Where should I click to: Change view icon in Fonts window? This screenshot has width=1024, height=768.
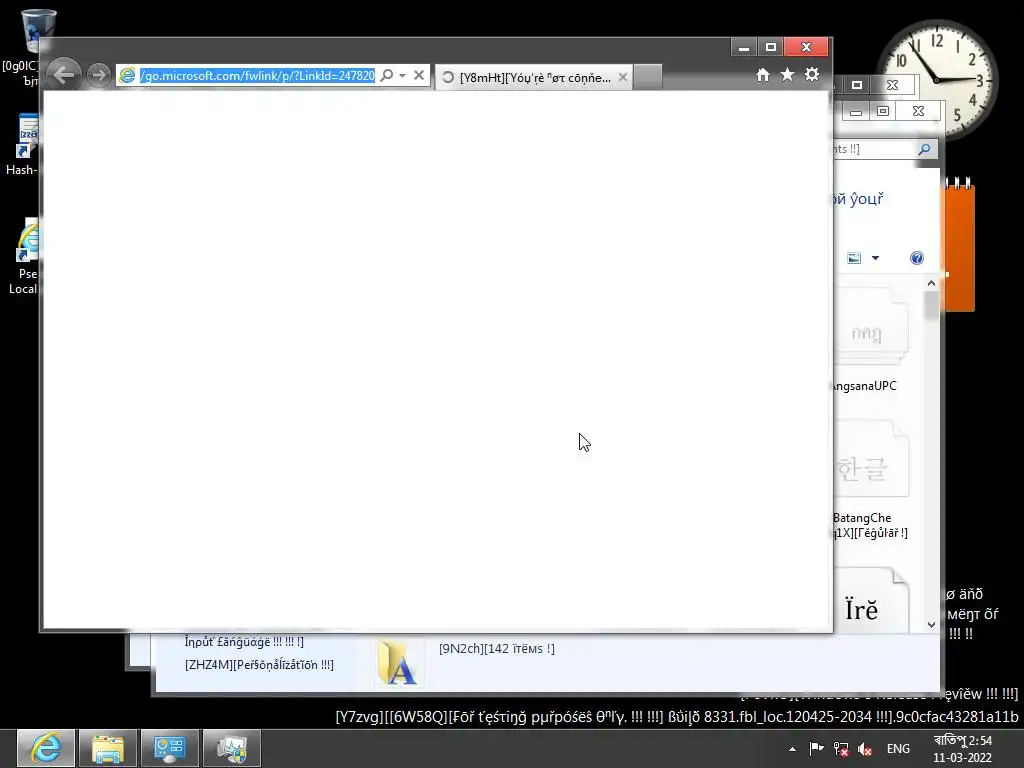pyautogui.click(x=854, y=258)
